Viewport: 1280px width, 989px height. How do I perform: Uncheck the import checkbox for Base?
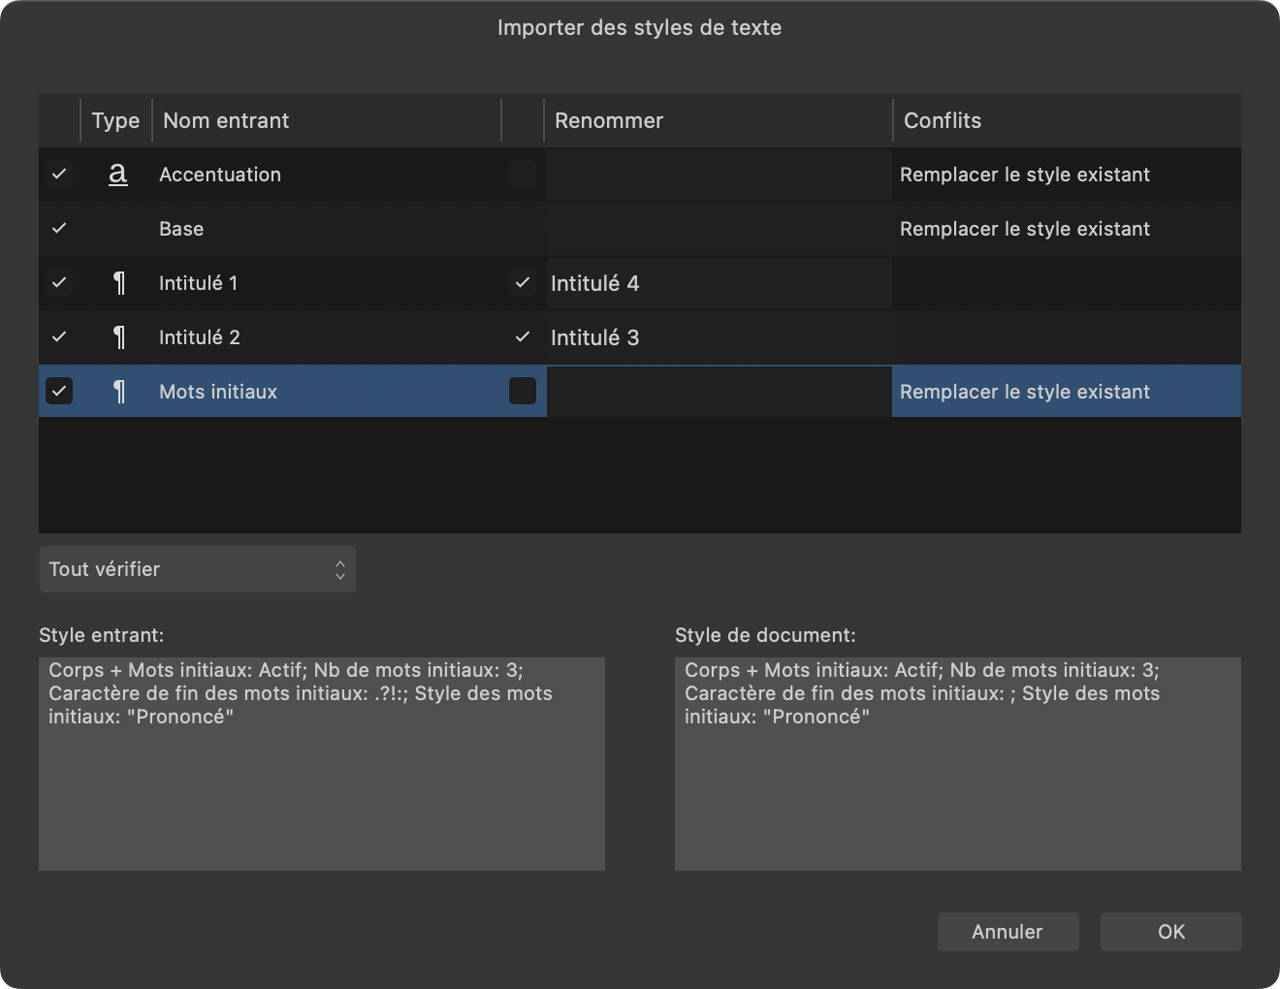tap(59, 228)
